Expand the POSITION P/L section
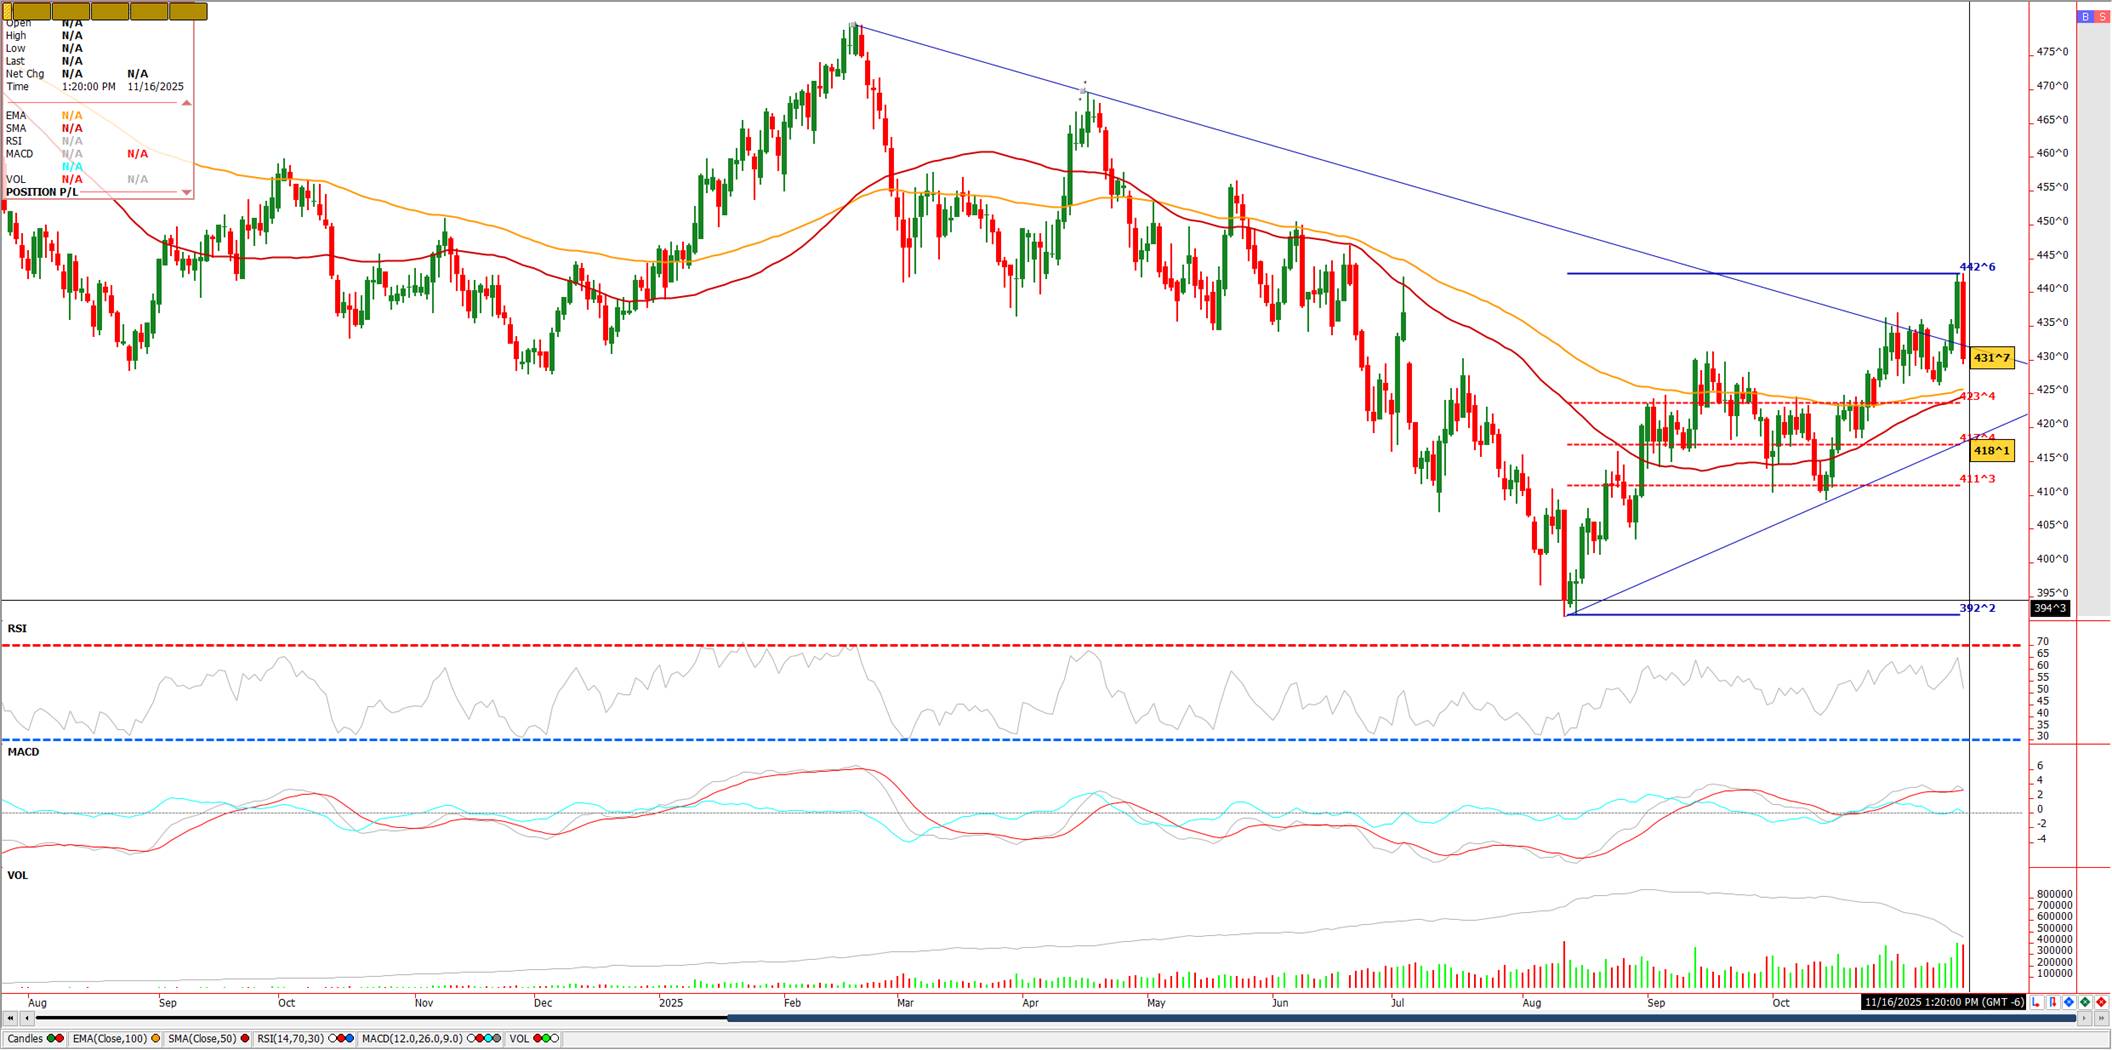2112x1050 pixels. point(186,192)
